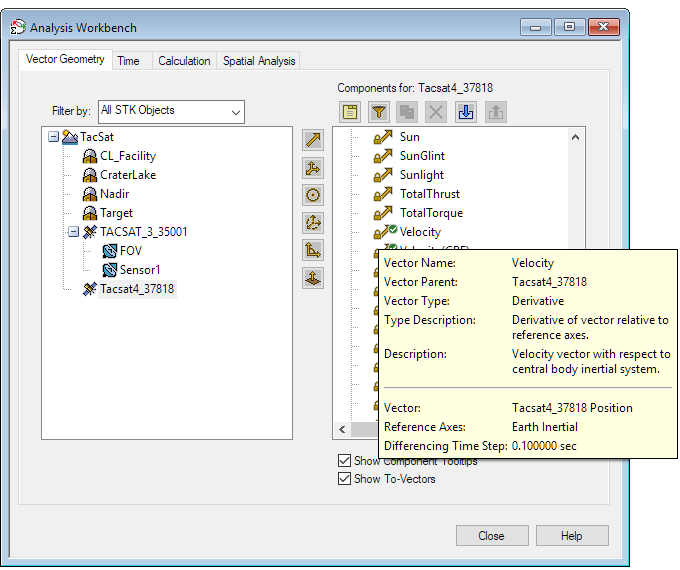Toggle Show Component Tooltips checkbox
680x570 pixels.
pos(345,461)
